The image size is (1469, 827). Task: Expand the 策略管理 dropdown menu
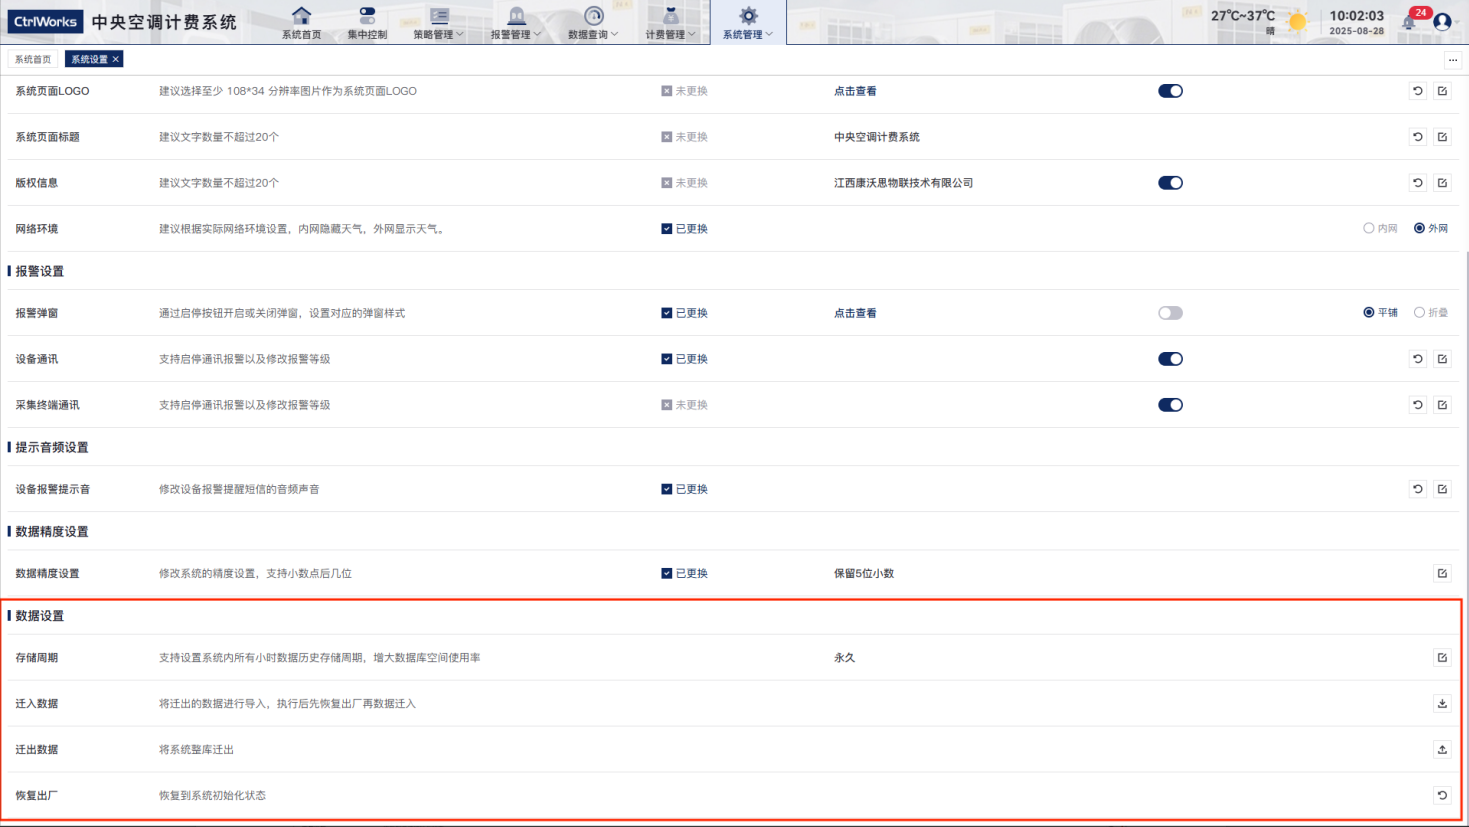[x=438, y=22]
